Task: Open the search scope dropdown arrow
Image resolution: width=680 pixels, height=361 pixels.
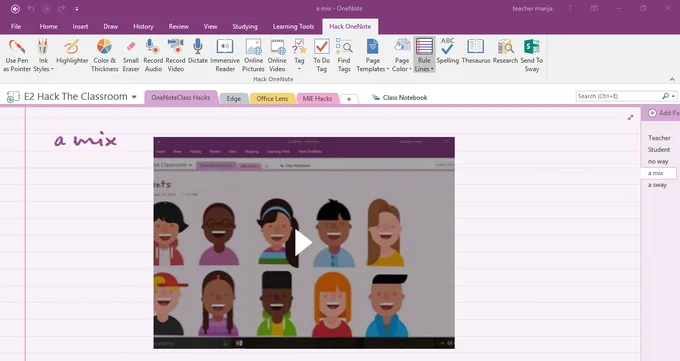Action: point(673,96)
